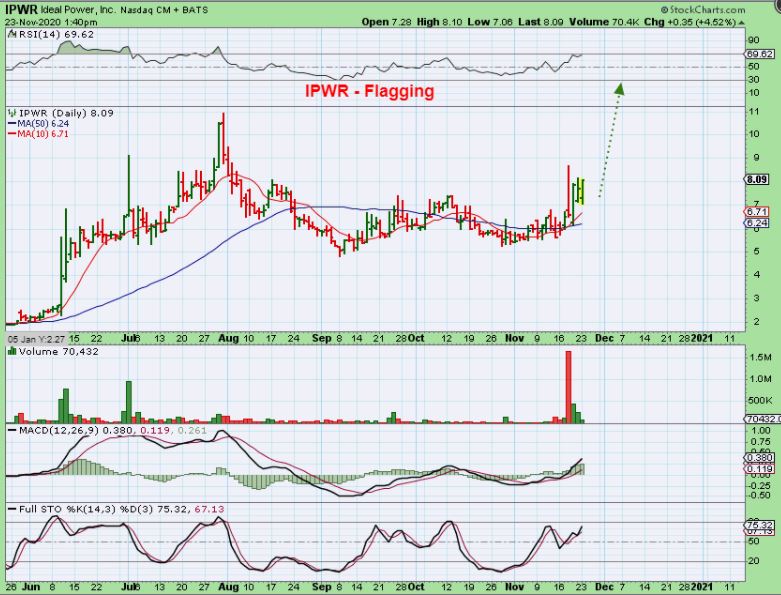The height and width of the screenshot is (595, 781).
Task: Click the tall red volume spike bar
Action: (x=569, y=385)
